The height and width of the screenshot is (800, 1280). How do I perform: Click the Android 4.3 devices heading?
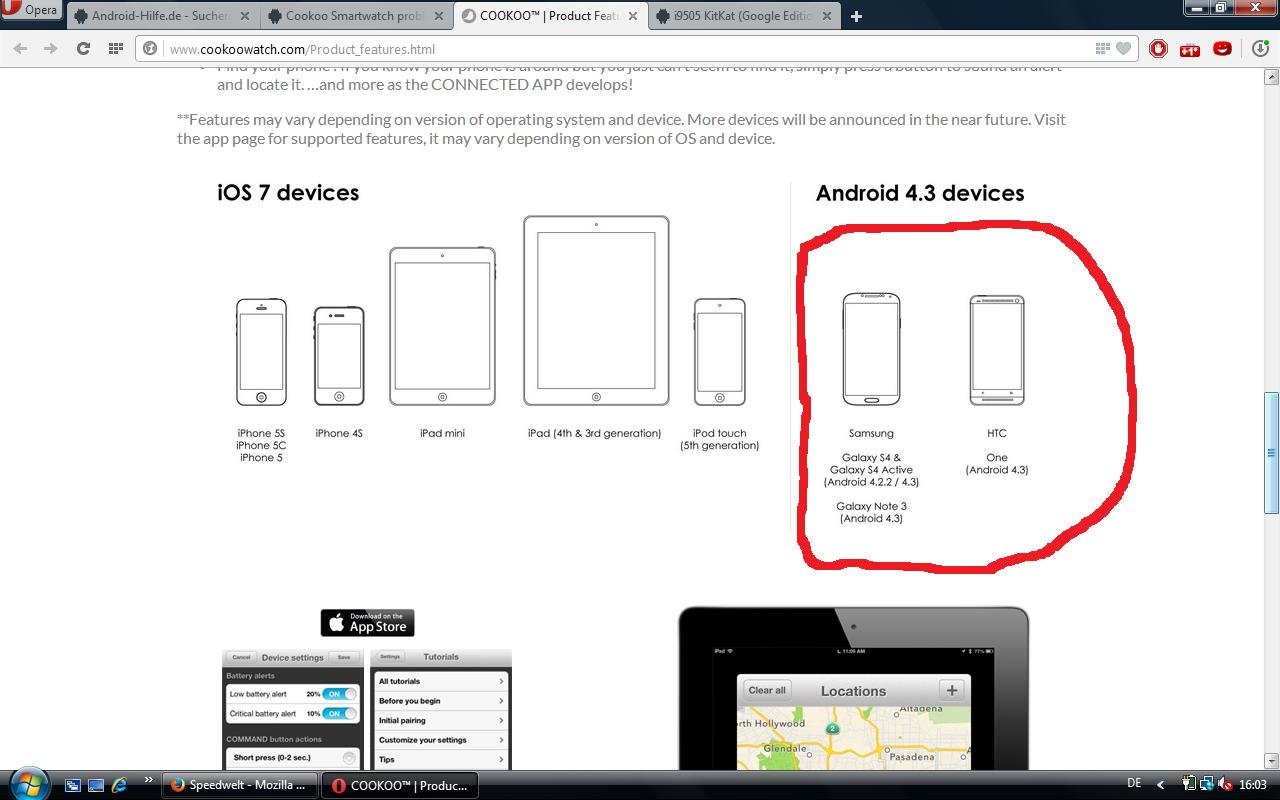click(x=920, y=192)
